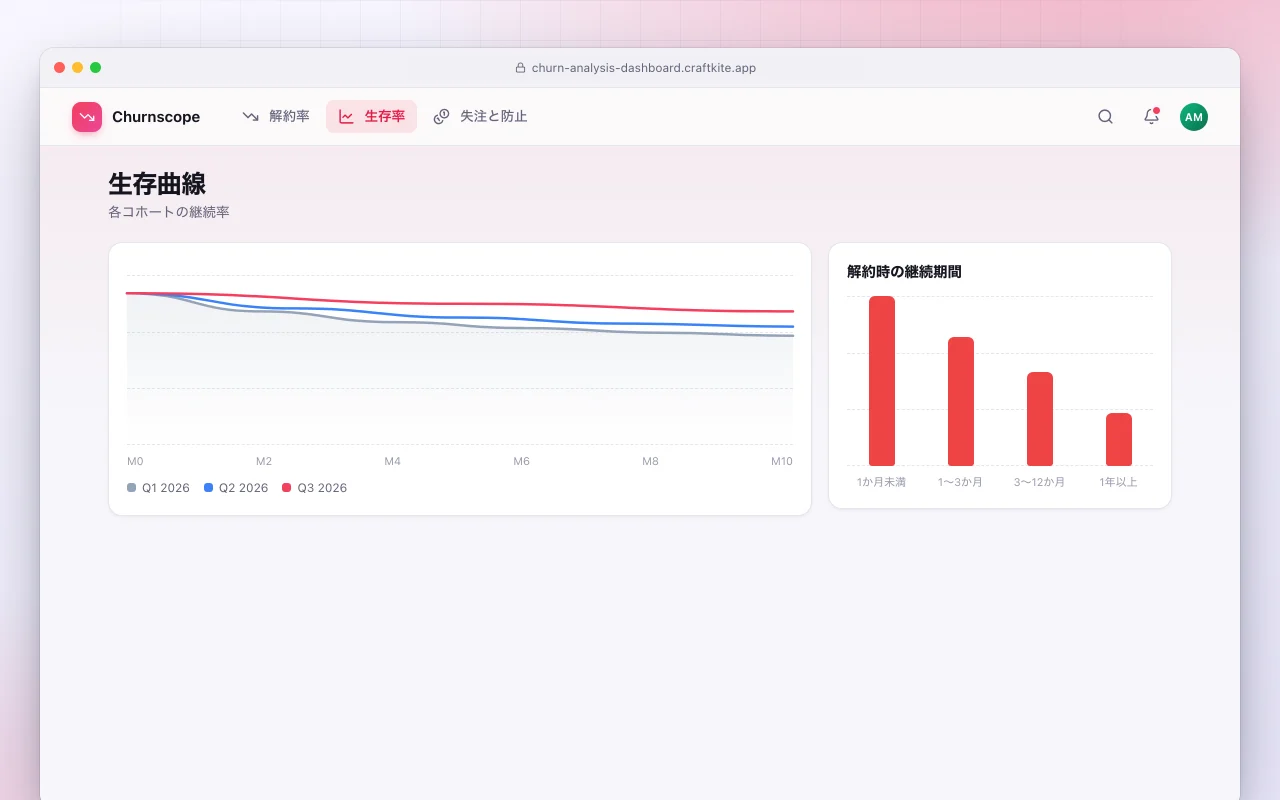Select the 3〜12か月 bar

click(x=1040, y=419)
